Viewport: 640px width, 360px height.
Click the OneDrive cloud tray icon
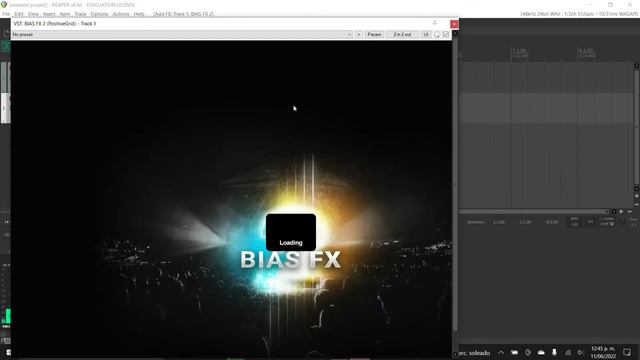(541, 352)
